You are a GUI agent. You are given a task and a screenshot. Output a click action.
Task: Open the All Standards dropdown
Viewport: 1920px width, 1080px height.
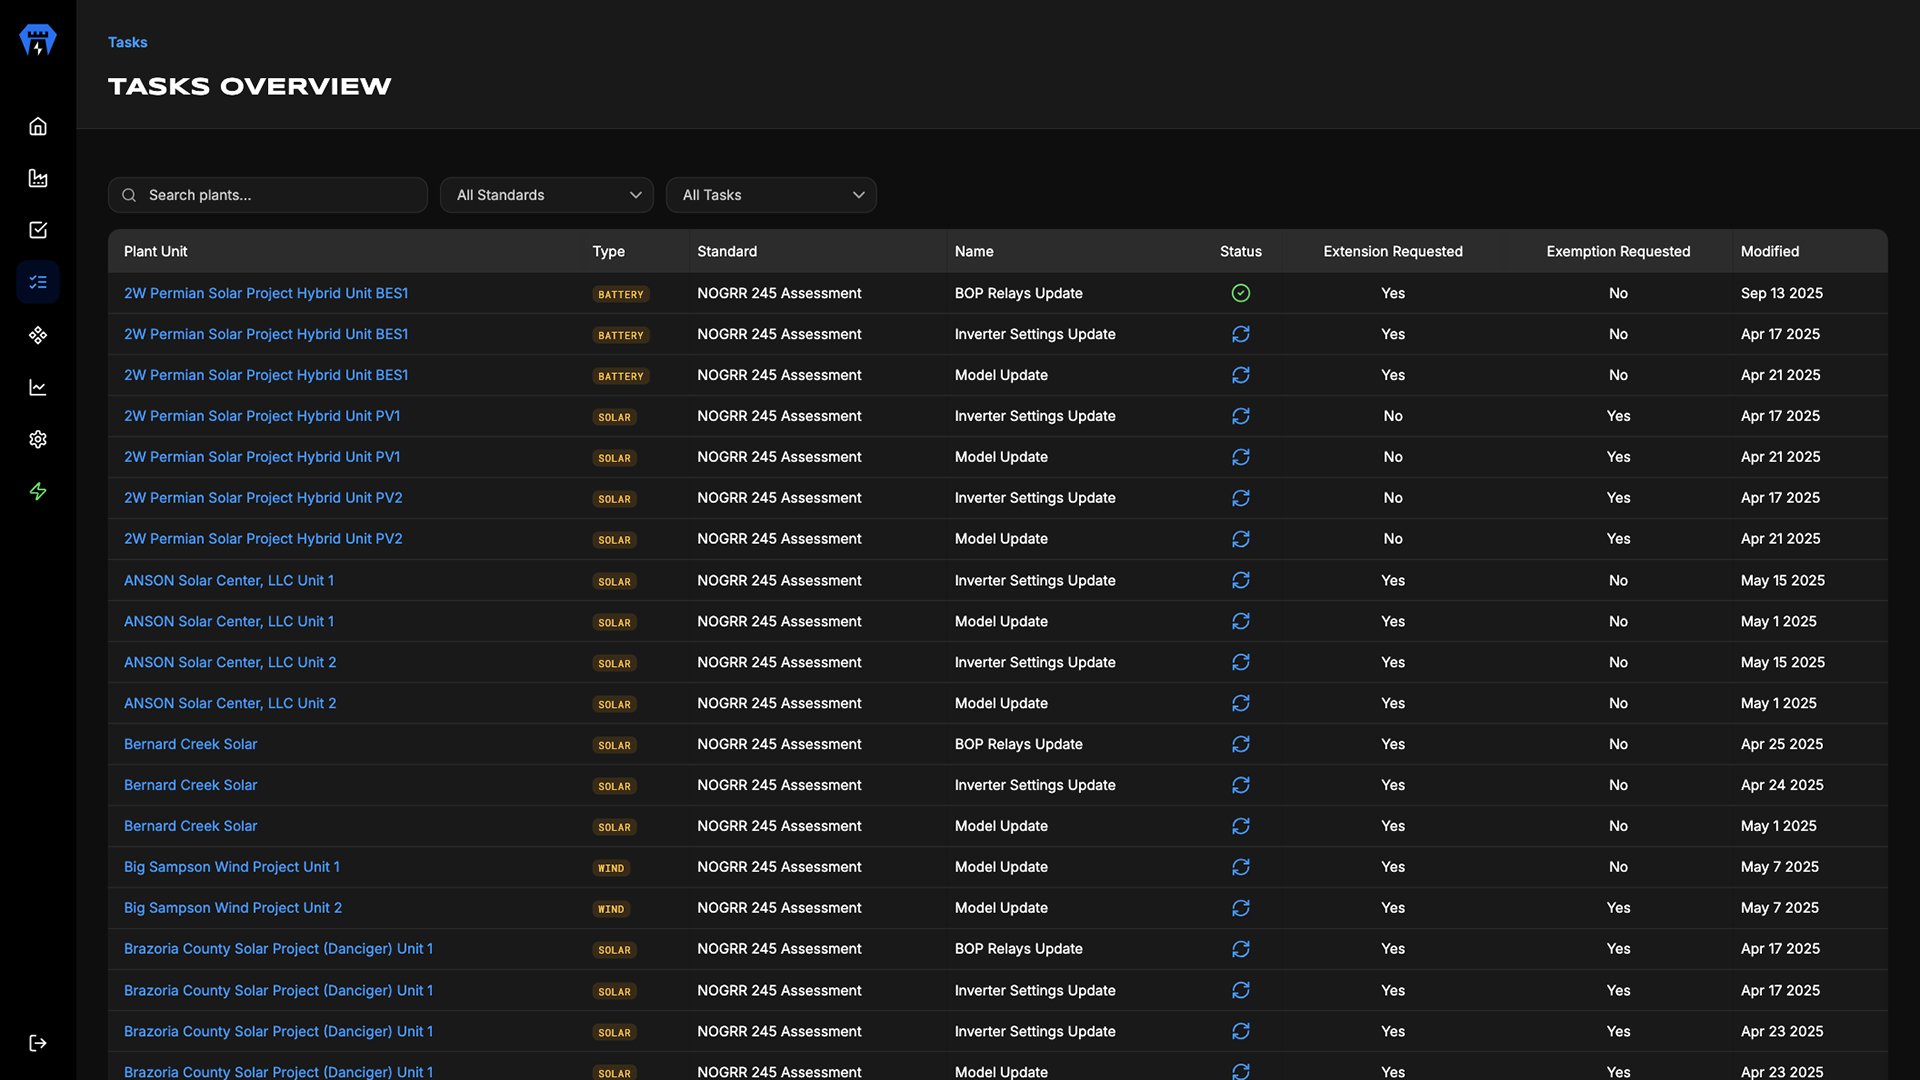point(547,195)
